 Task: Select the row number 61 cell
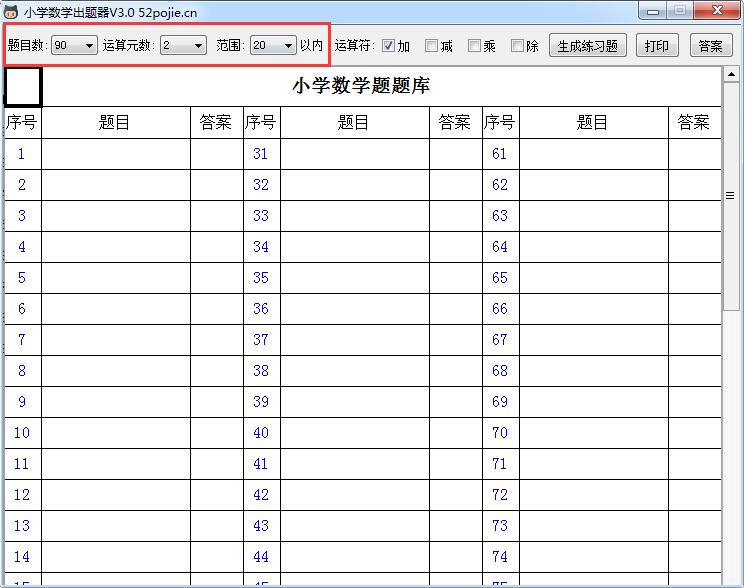500,154
